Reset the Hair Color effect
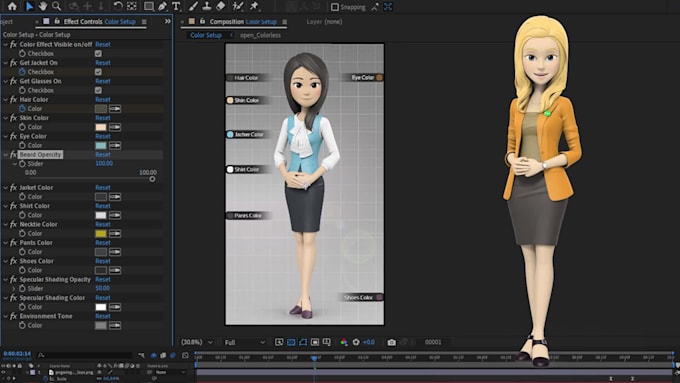680x383 pixels. click(x=103, y=99)
